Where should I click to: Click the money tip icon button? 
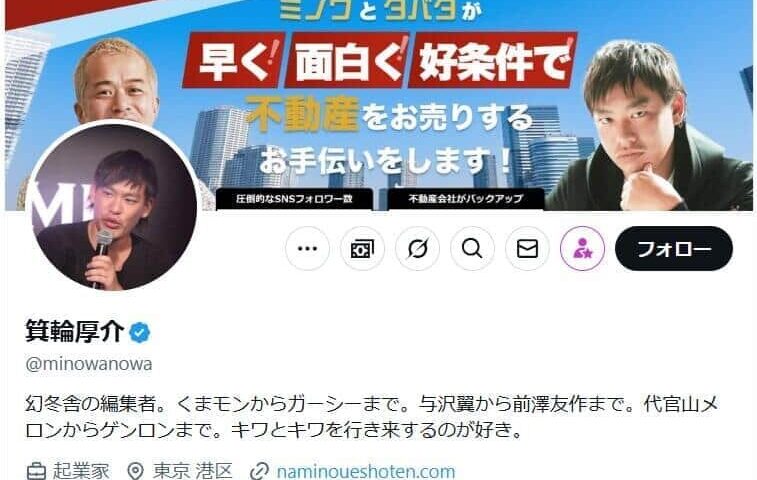pyautogui.click(x=363, y=248)
